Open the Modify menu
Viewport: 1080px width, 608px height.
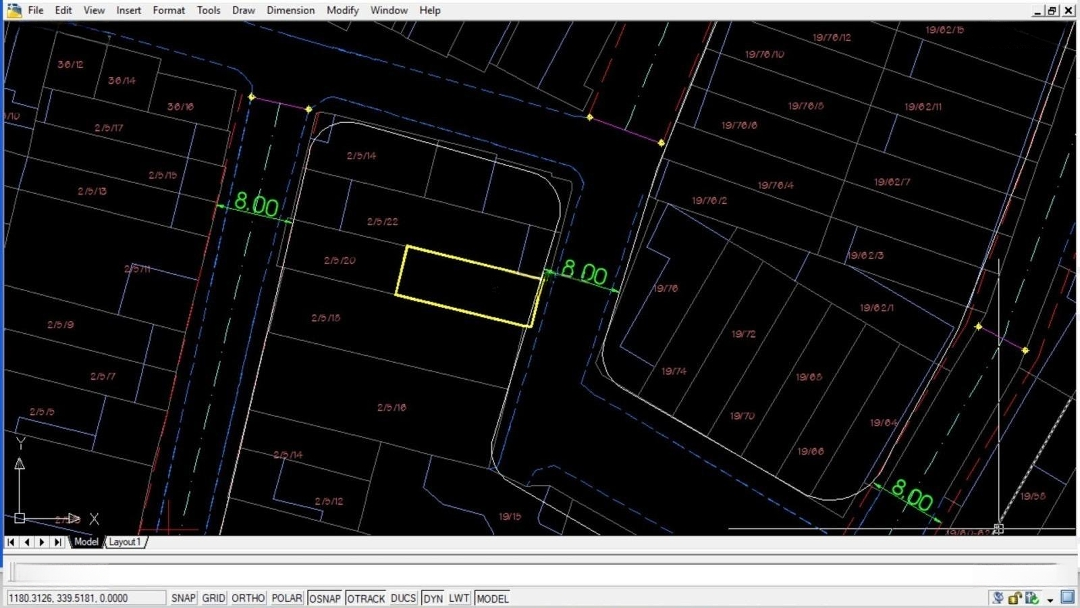(x=342, y=10)
